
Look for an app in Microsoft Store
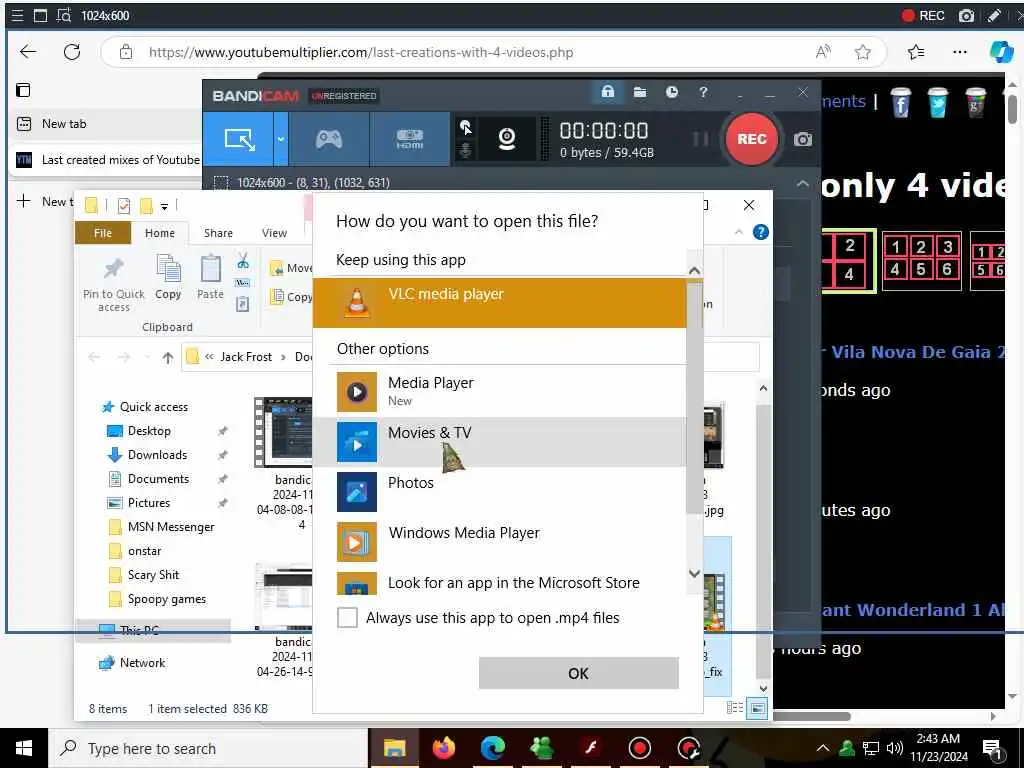click(x=500, y=582)
